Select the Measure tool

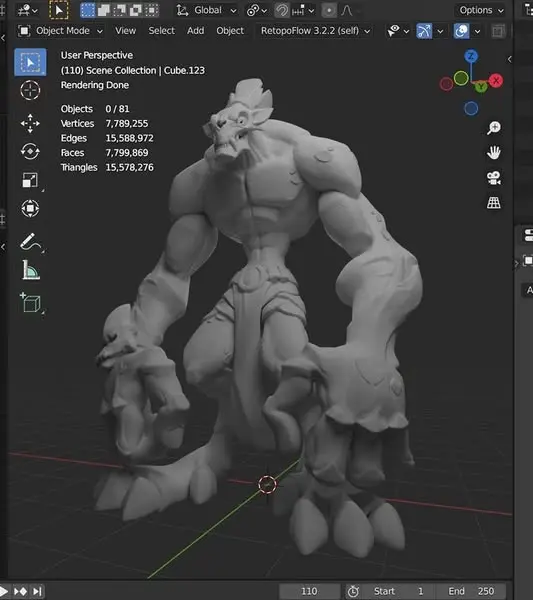pos(30,270)
